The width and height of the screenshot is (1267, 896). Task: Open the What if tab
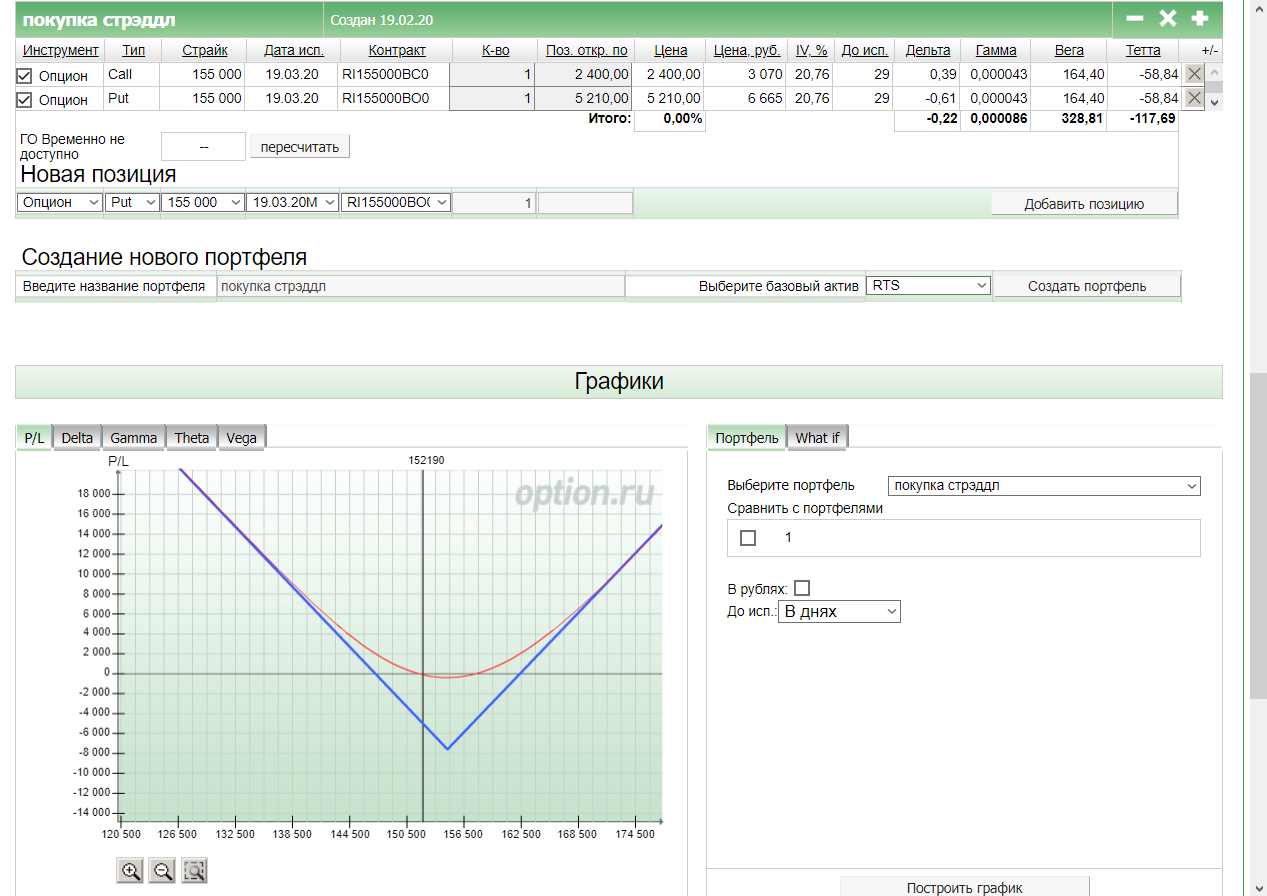(x=817, y=437)
